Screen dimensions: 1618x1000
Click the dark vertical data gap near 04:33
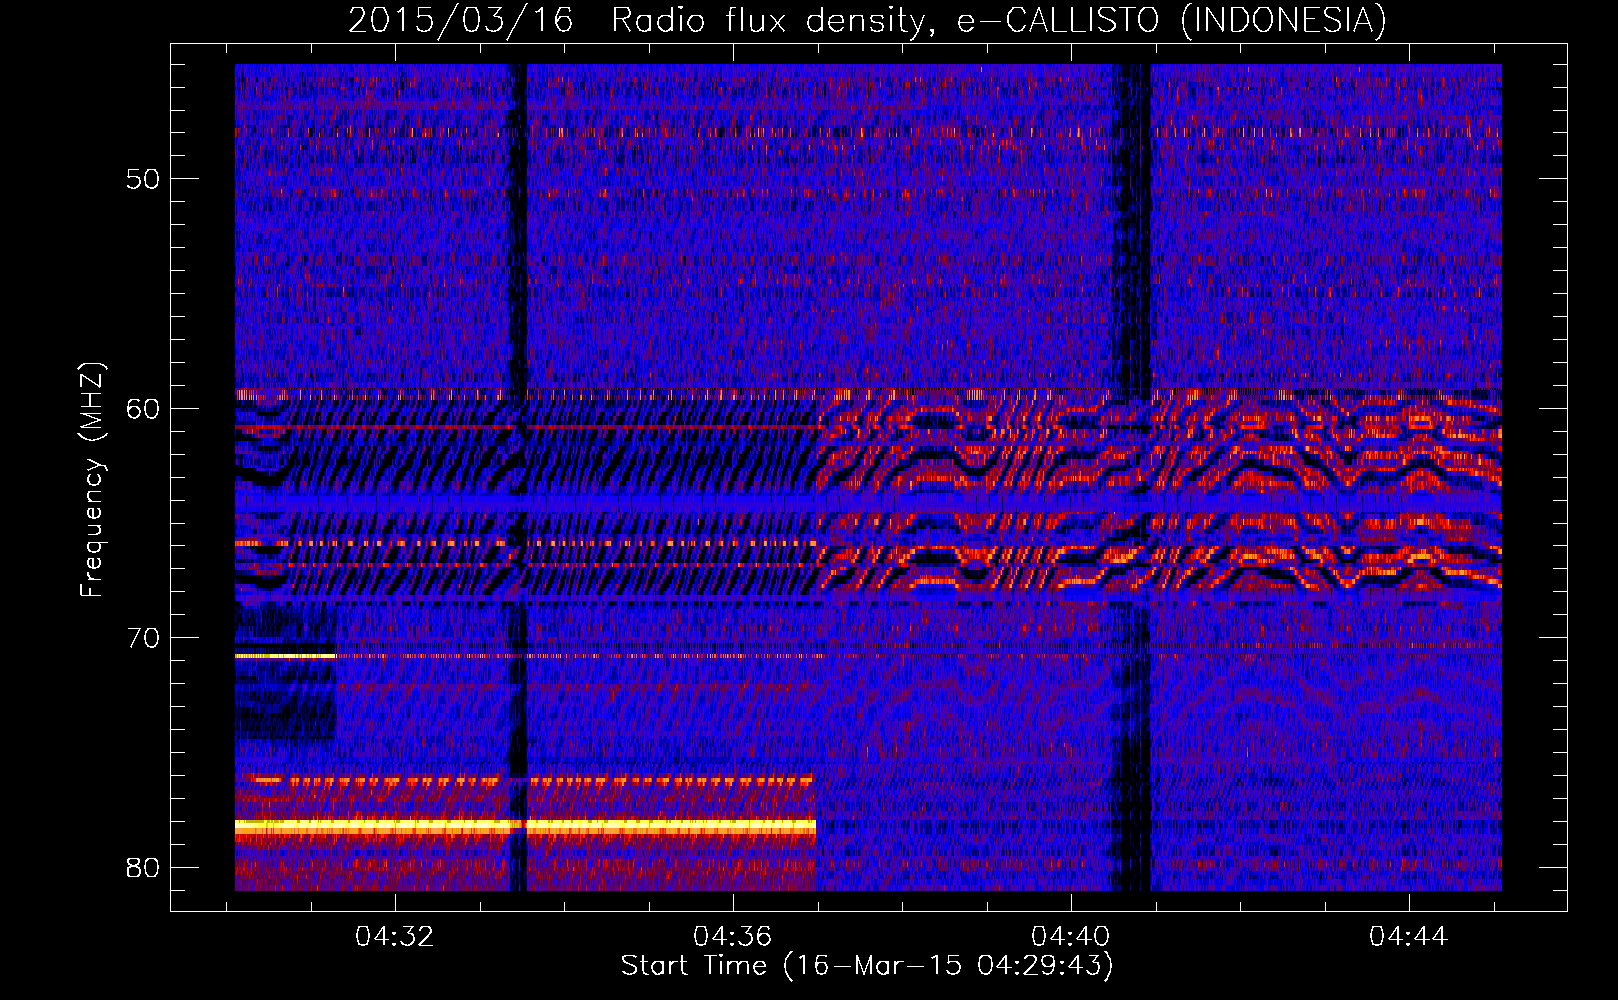pyautogui.click(x=517, y=477)
